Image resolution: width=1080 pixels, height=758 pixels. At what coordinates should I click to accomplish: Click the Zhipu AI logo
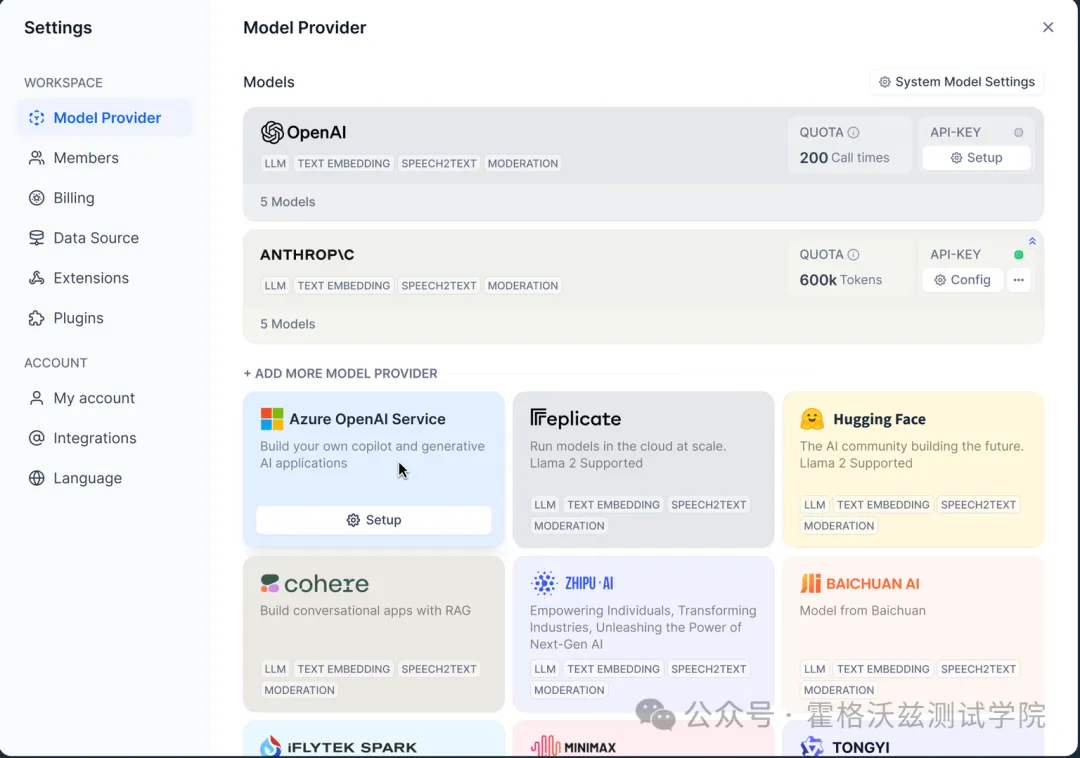point(571,583)
